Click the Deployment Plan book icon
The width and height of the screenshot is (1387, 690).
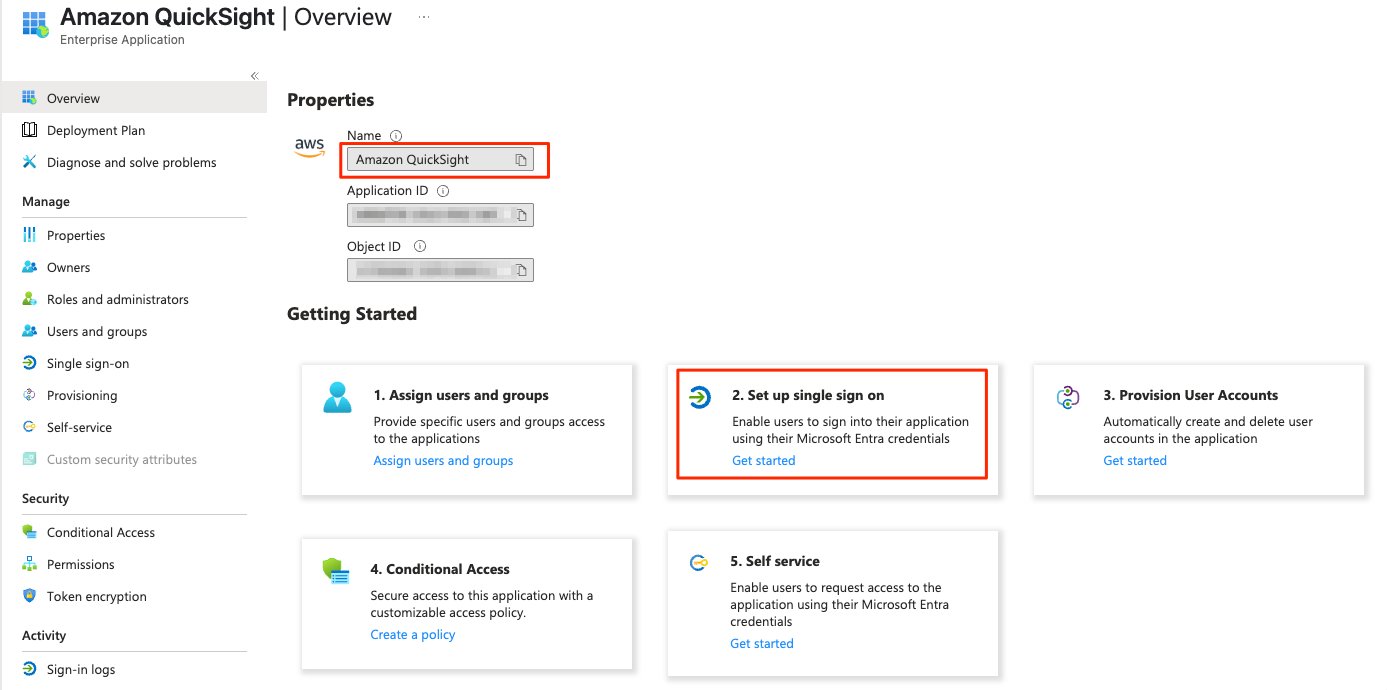point(29,130)
